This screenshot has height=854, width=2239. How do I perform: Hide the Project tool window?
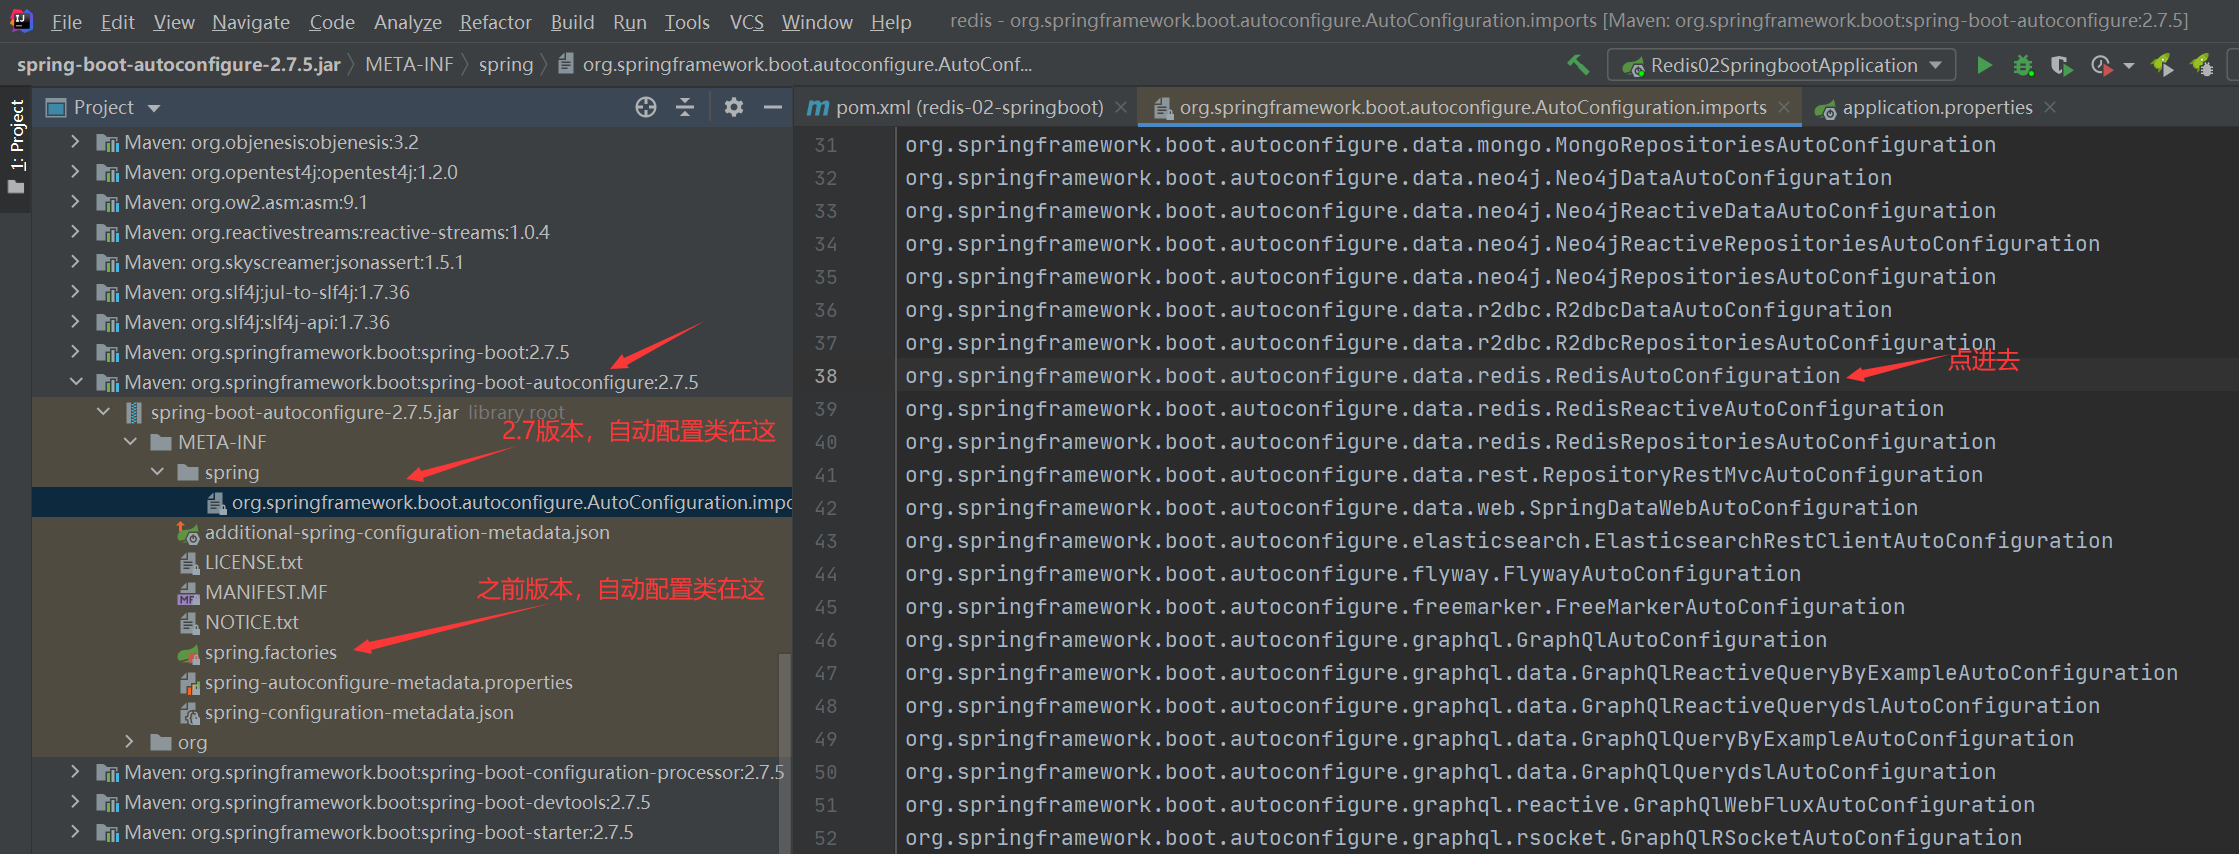click(x=773, y=107)
